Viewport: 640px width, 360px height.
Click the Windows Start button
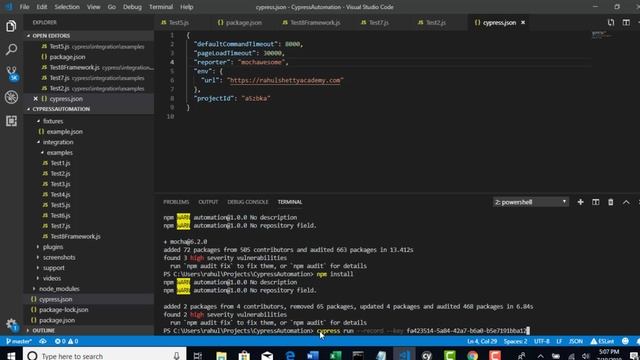(11, 356)
